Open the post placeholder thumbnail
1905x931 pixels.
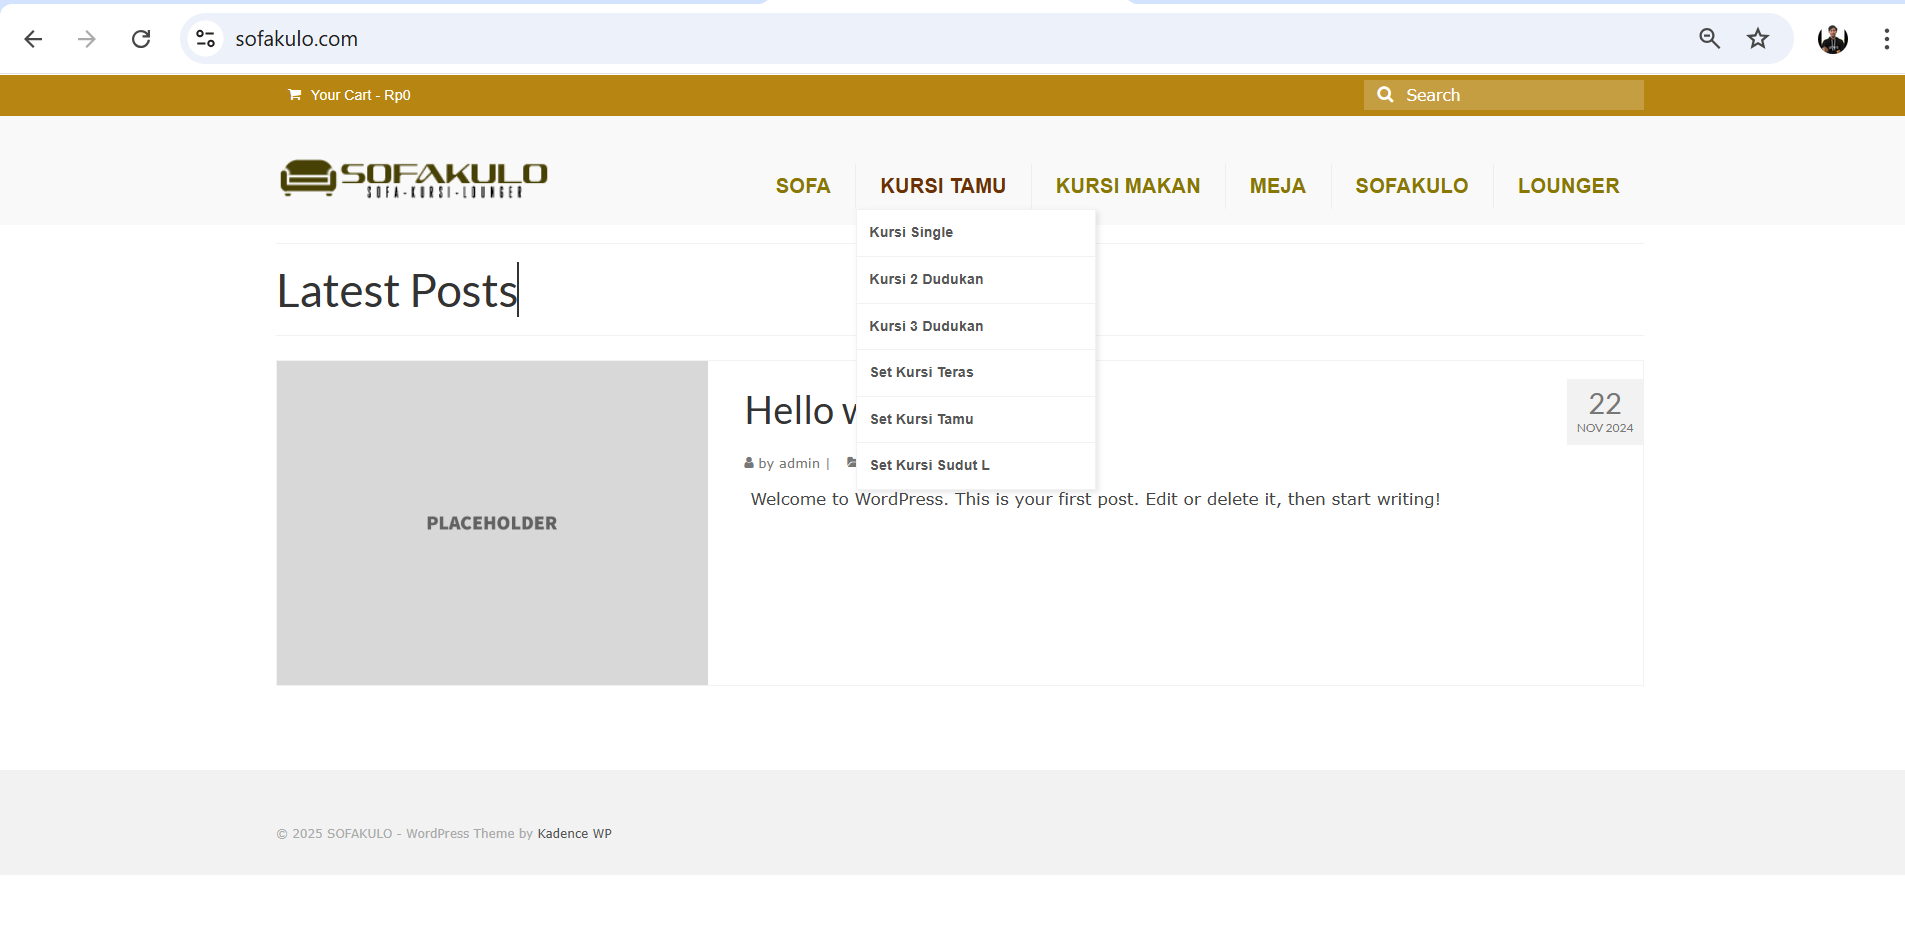492,523
